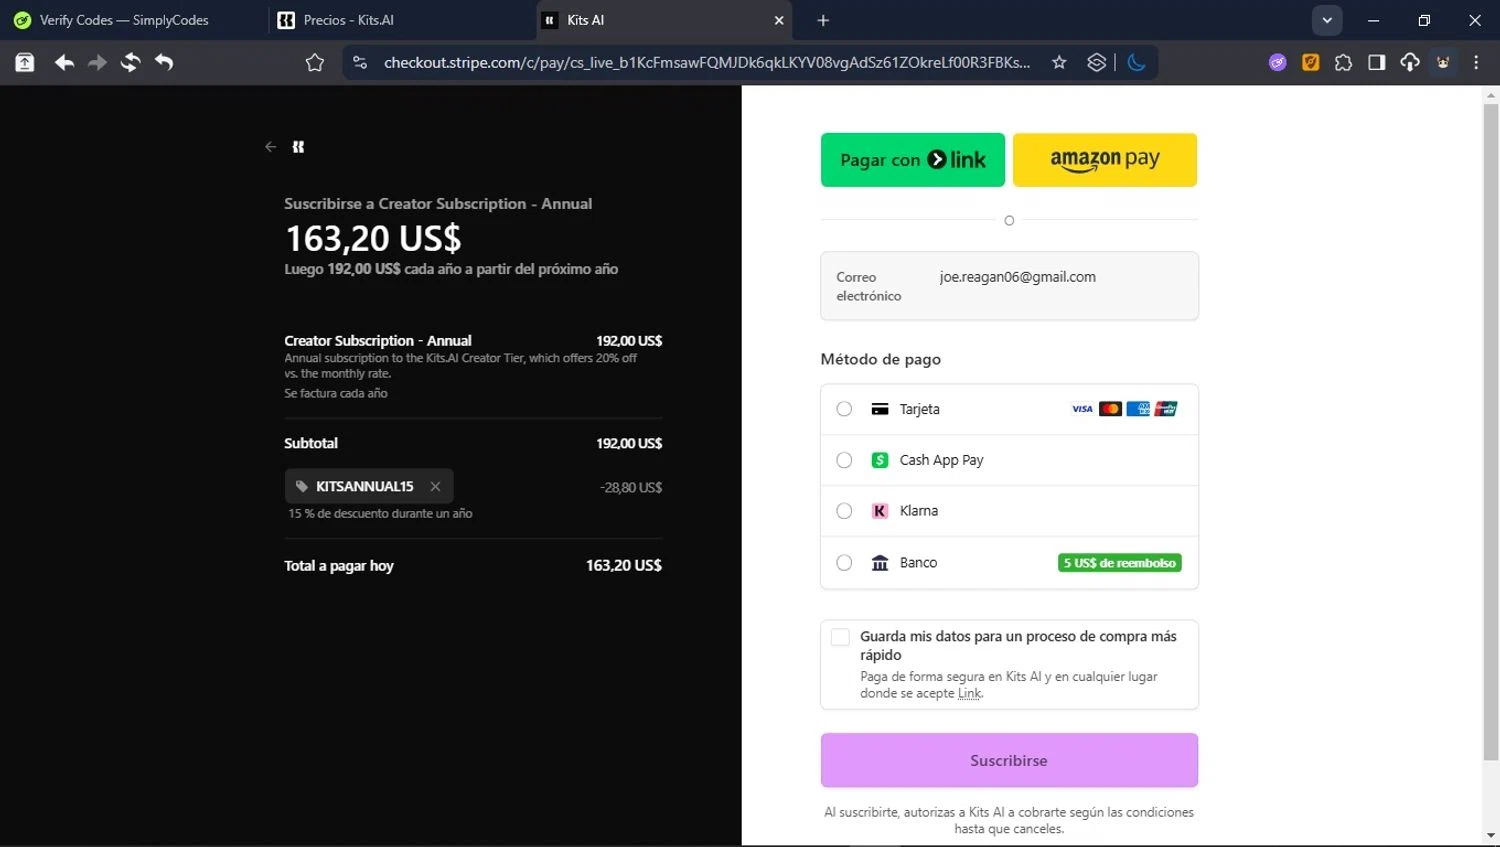Click the 163,20 US$ headline price
This screenshot has height=847, width=1500.
373,239
